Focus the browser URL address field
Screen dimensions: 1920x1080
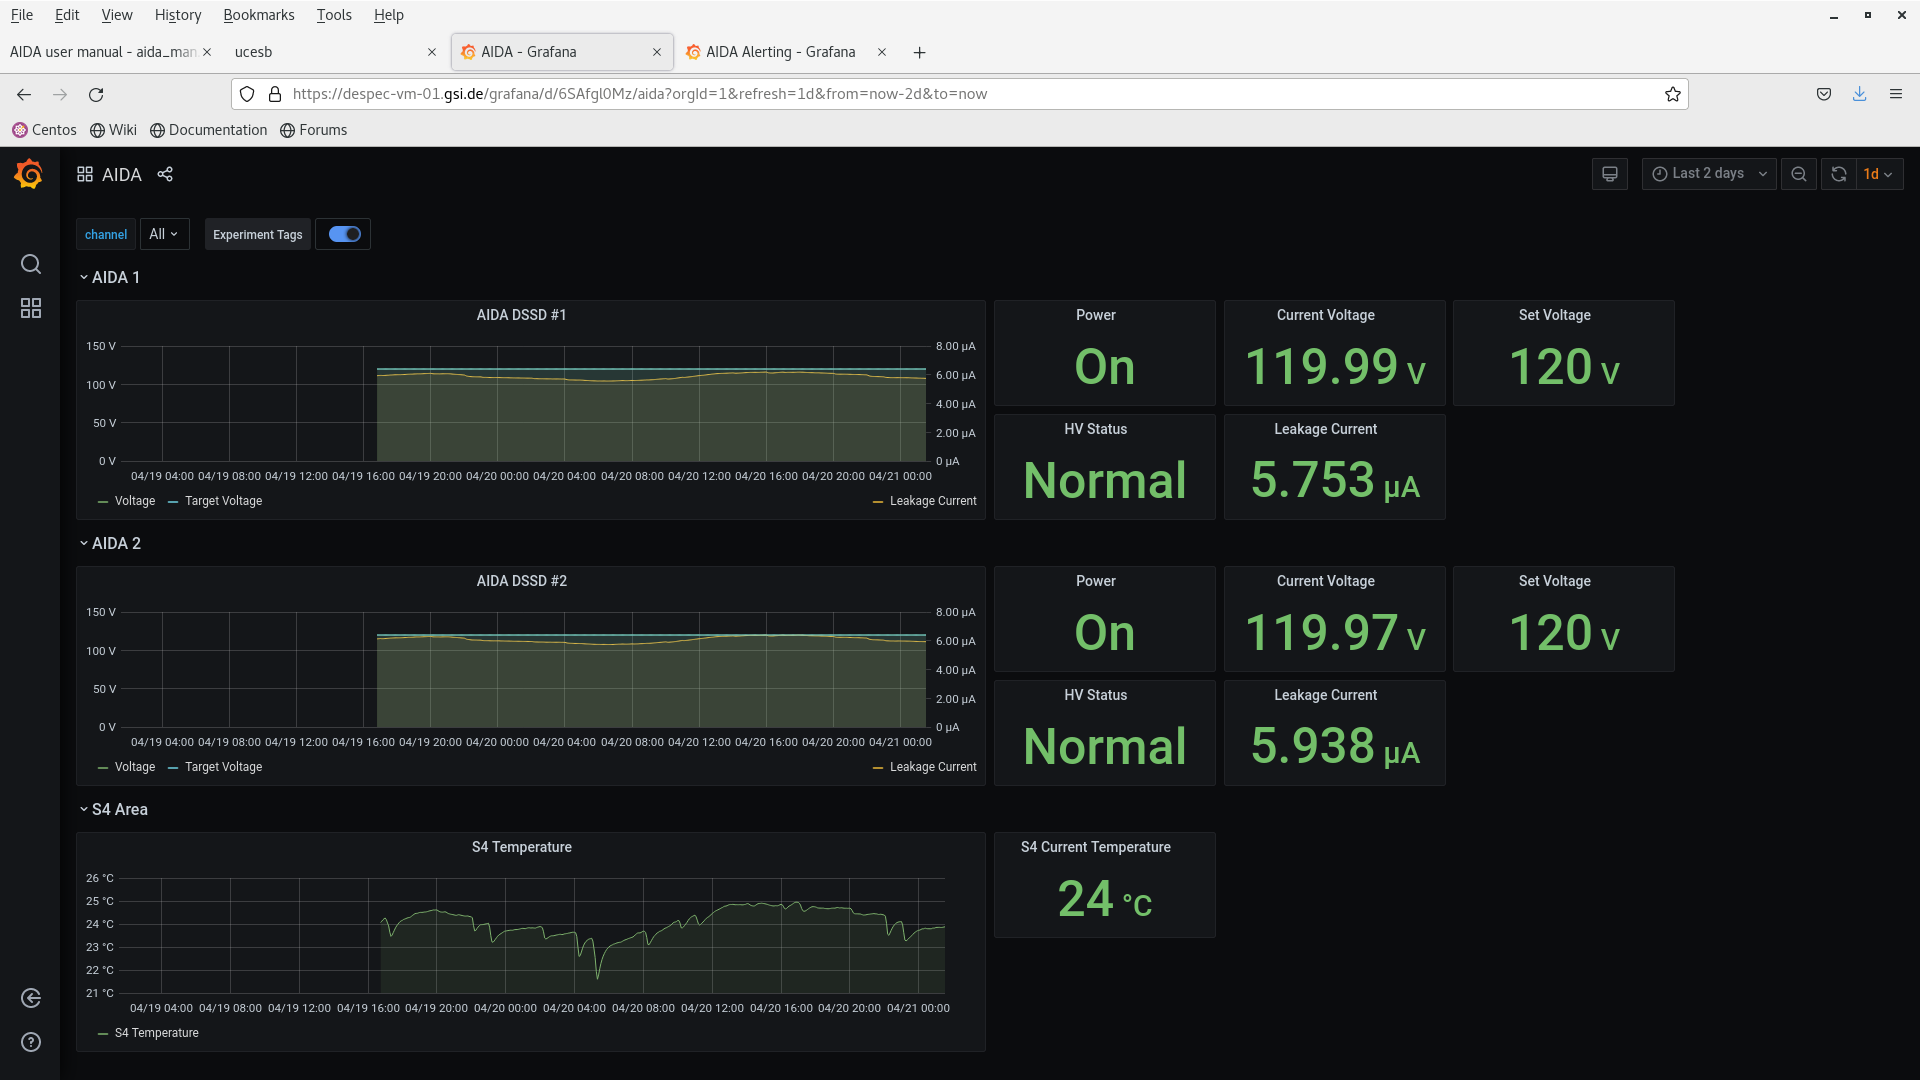tap(960, 94)
